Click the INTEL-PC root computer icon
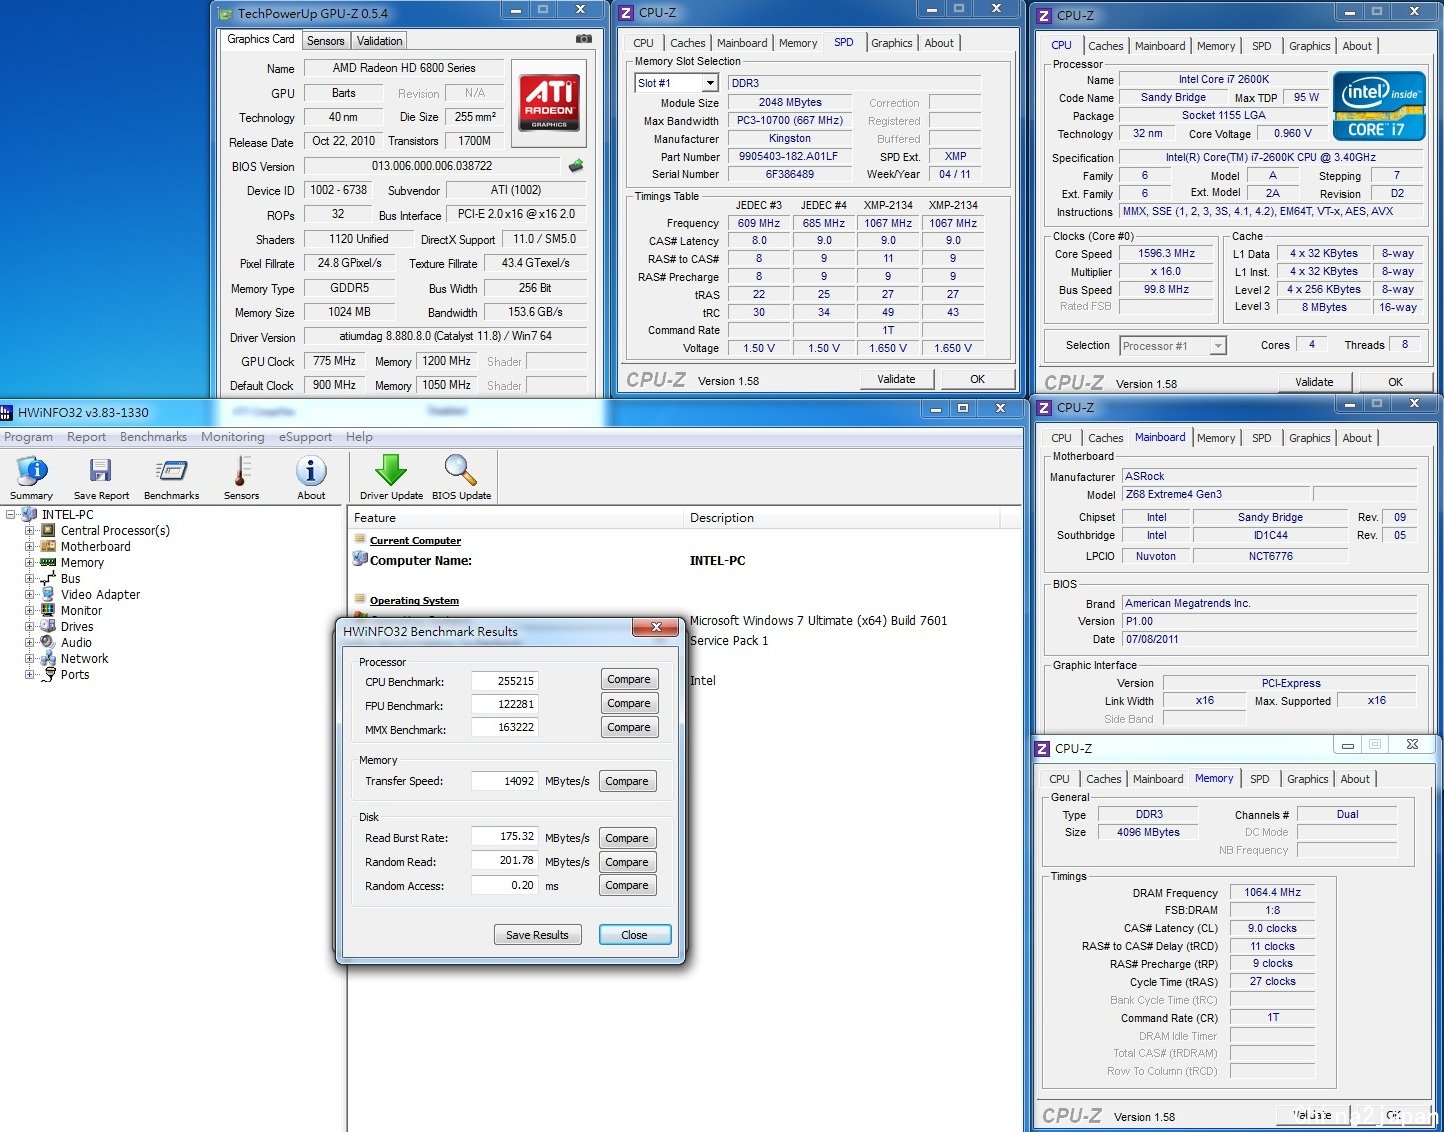Image resolution: width=1444 pixels, height=1132 pixels. (x=30, y=514)
